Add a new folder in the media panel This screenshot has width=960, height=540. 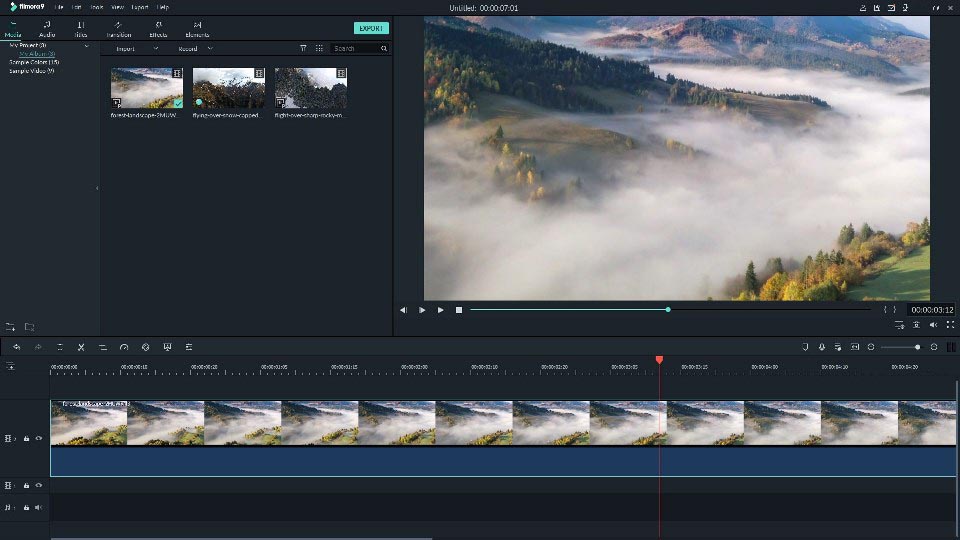tap(10, 327)
